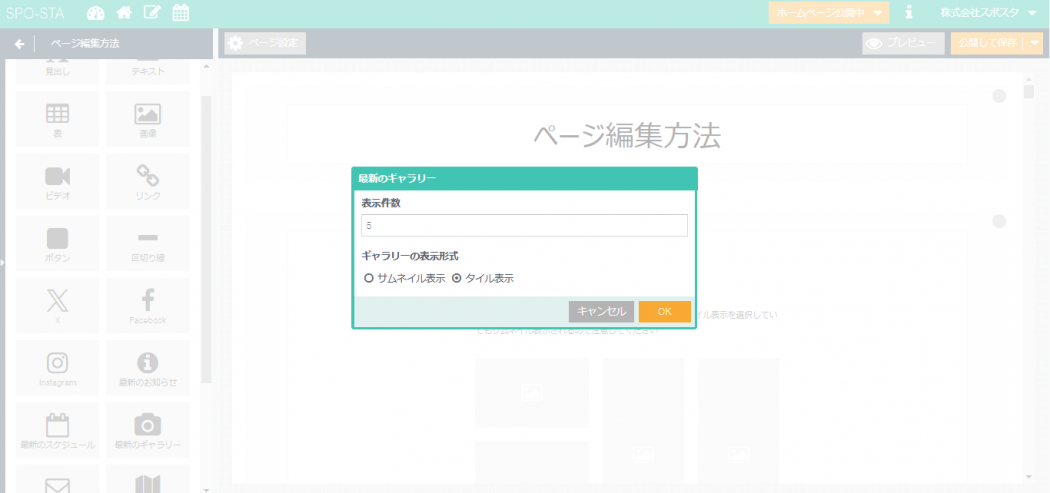1050x493 pixels.
Task: Go to home via the house icon
Action: 124,13
